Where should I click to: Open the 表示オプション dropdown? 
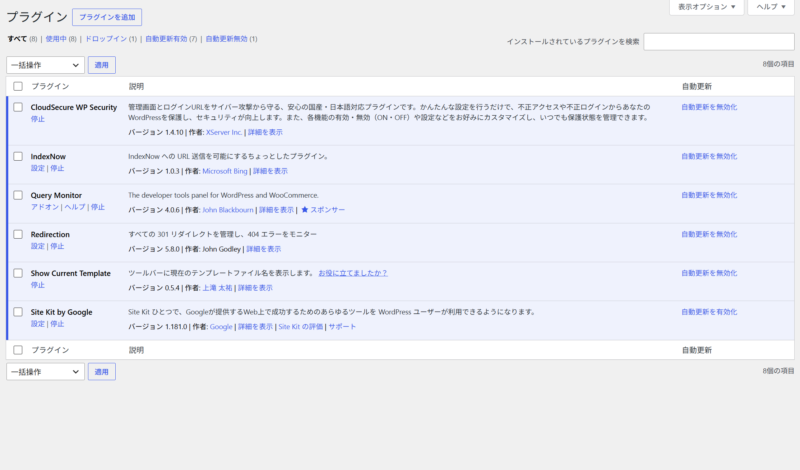(x=707, y=7)
